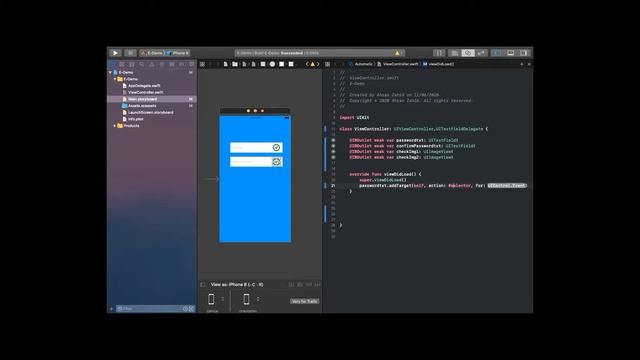Viewport: 640px width, 360px height.
Task: Open the Library button in the toolbar
Action: [x=439, y=53]
